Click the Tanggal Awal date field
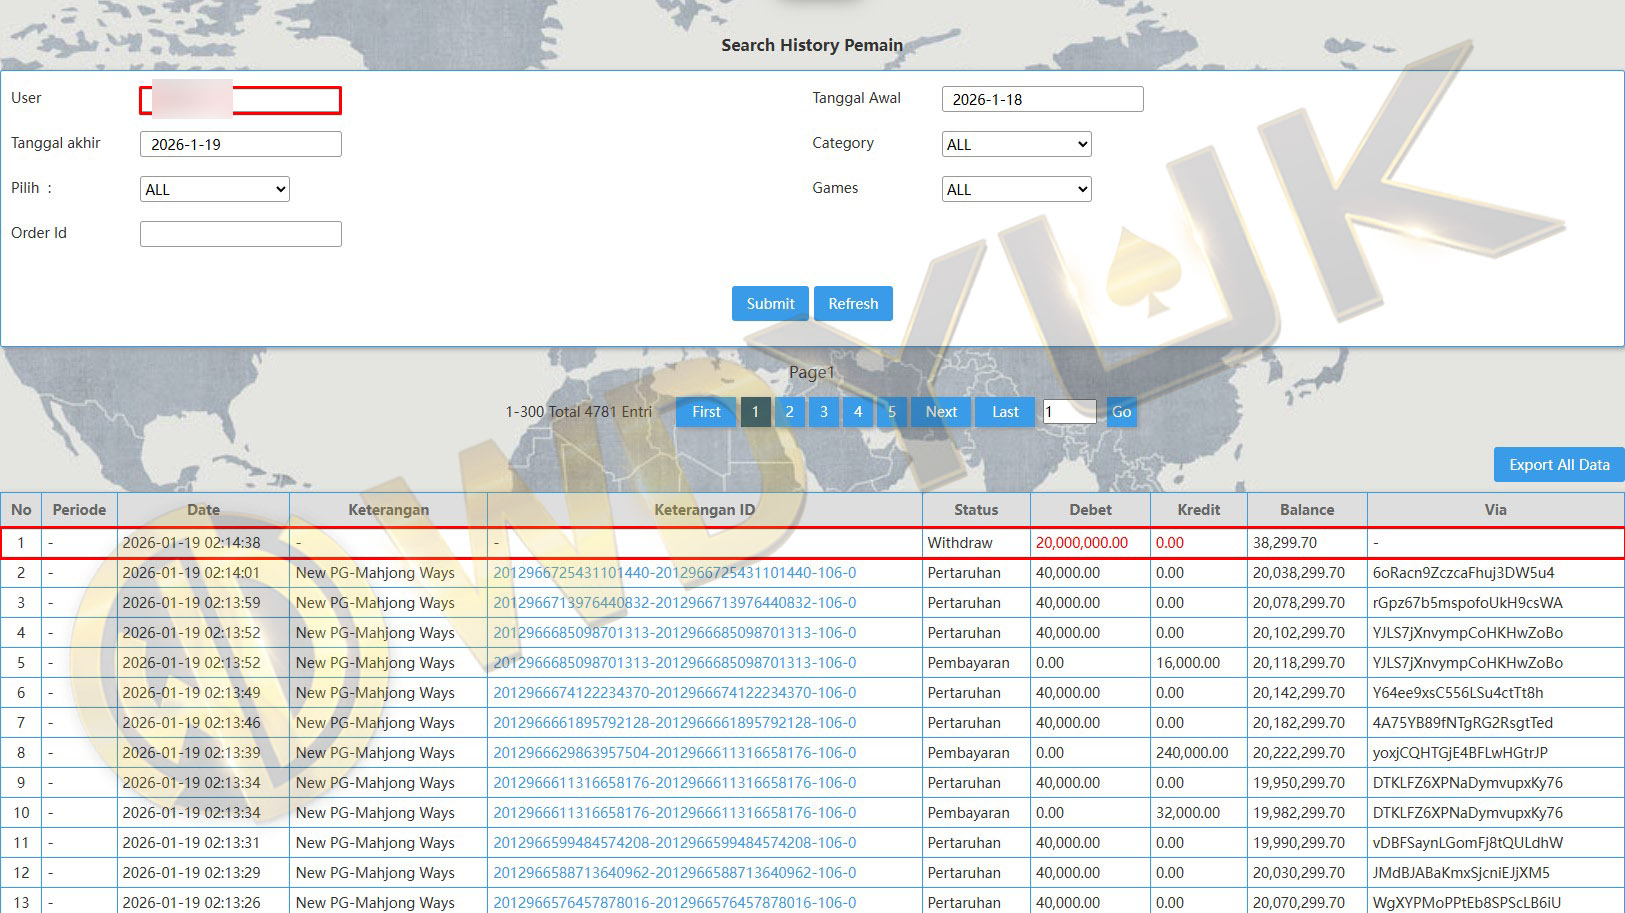1625x913 pixels. click(1042, 100)
